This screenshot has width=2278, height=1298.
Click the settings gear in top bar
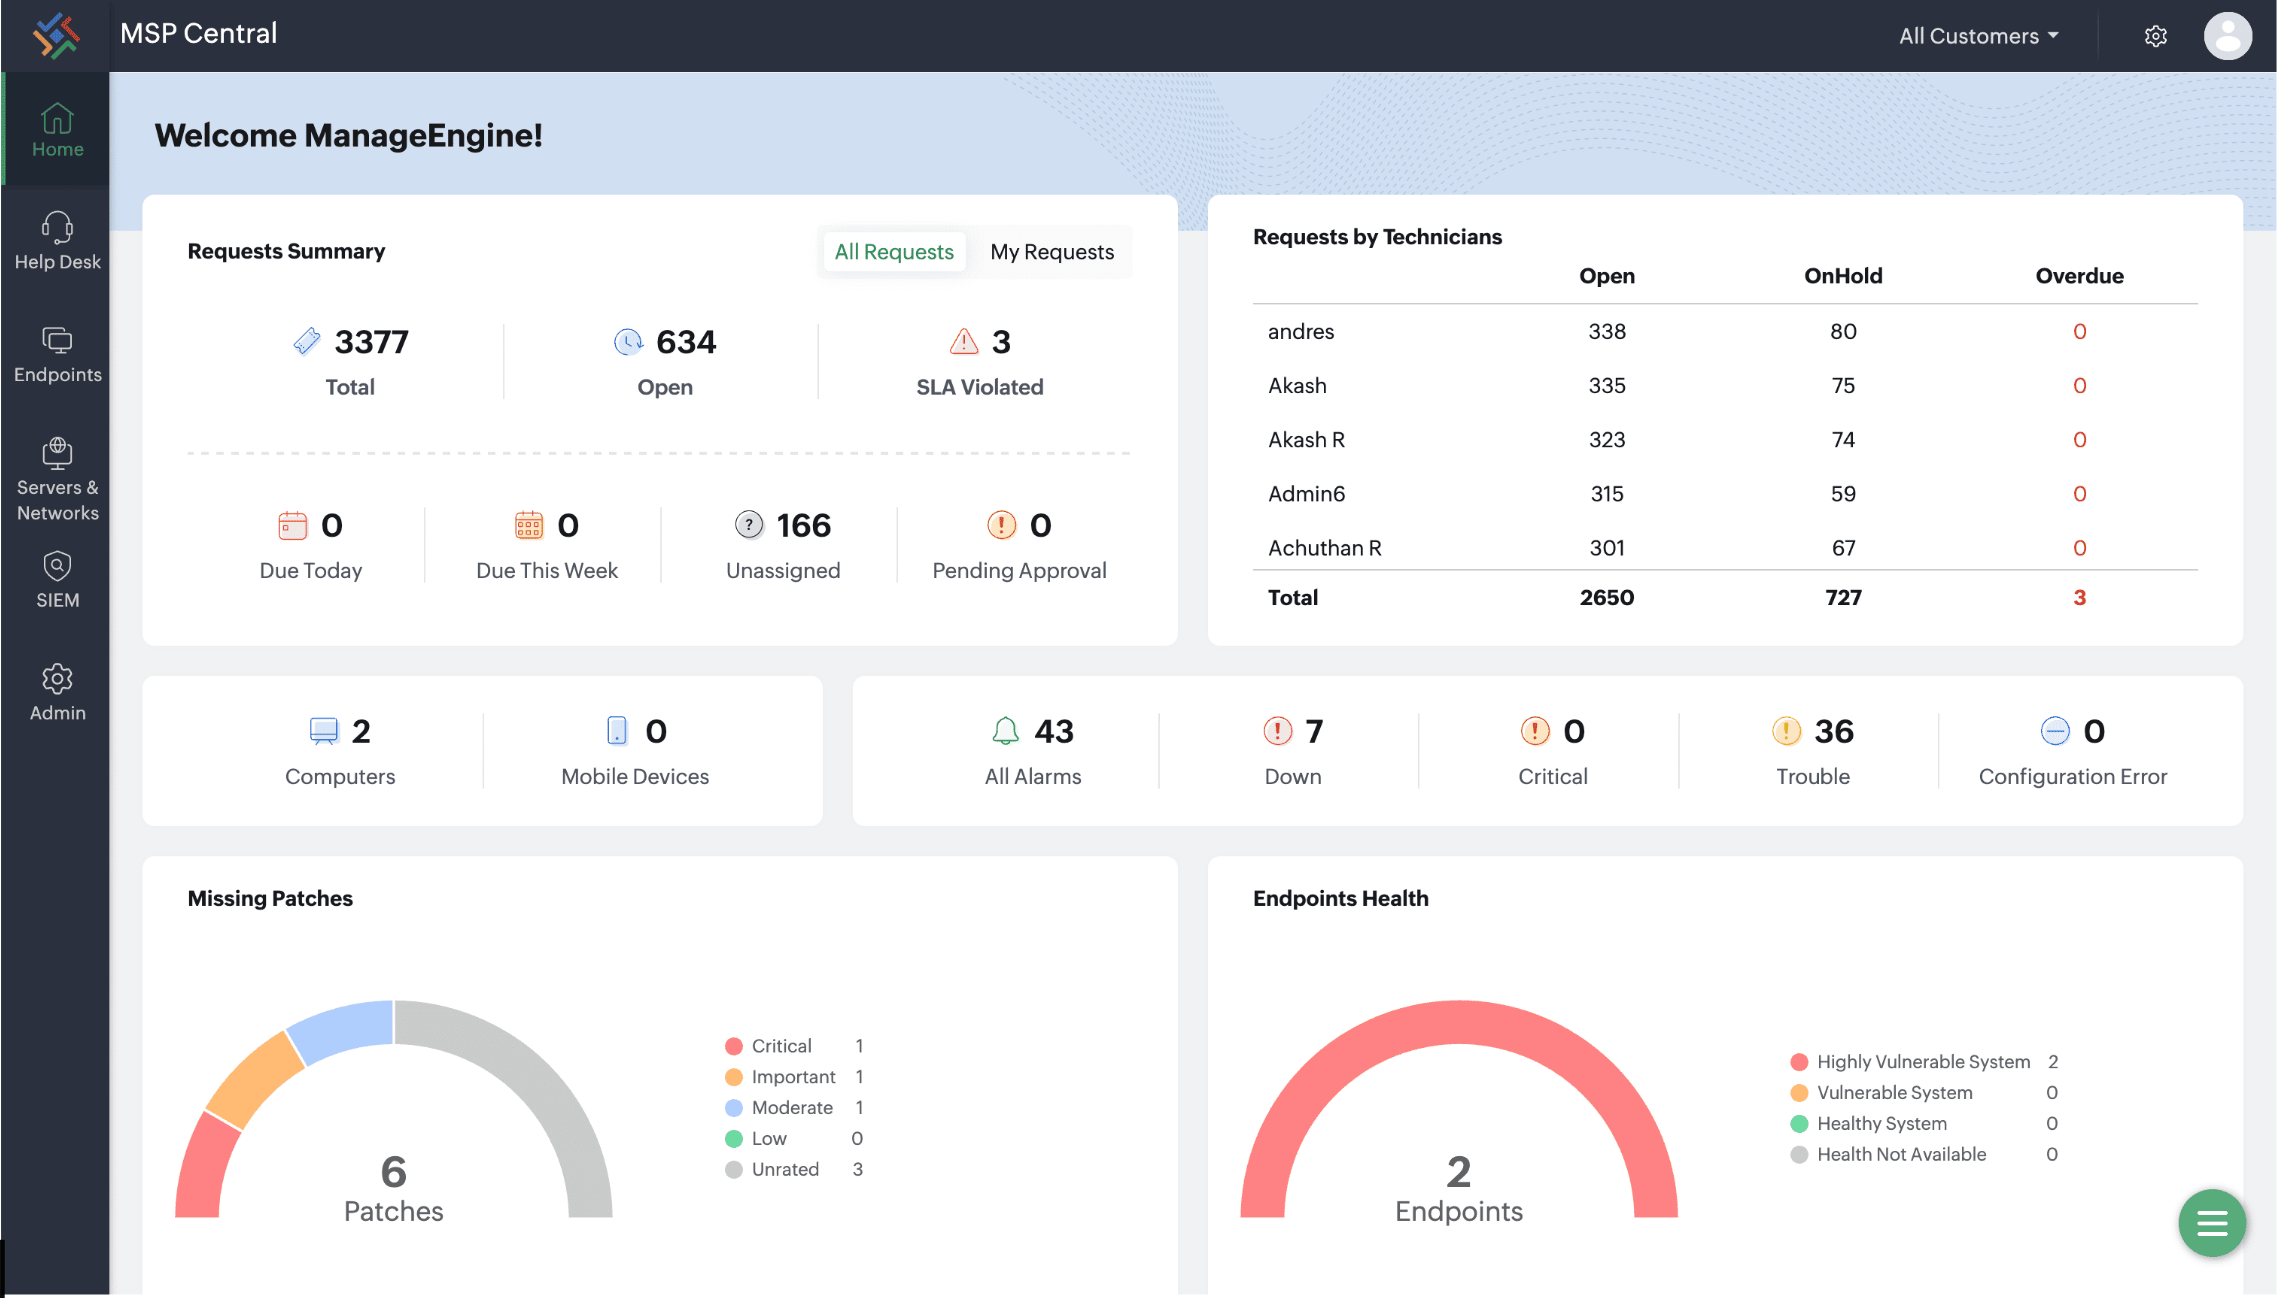point(2156,36)
